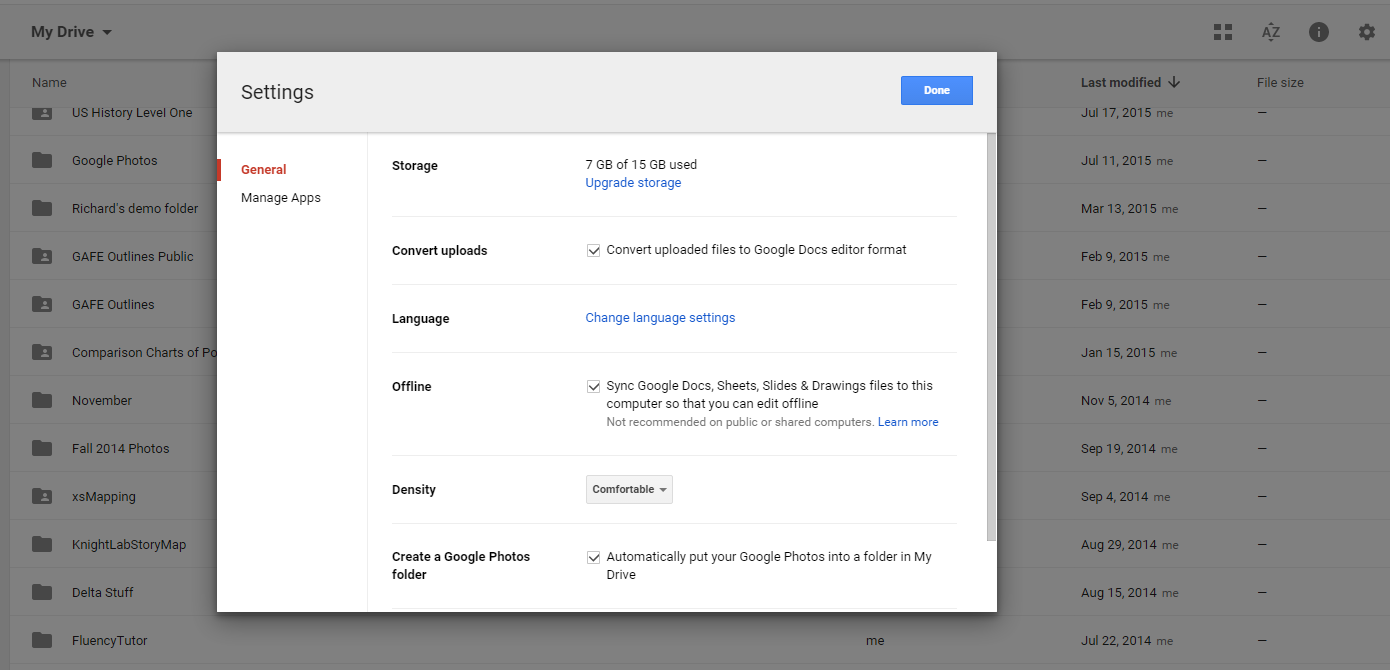The image size is (1390, 670).
Task: Show details info icon
Action: [1319, 32]
